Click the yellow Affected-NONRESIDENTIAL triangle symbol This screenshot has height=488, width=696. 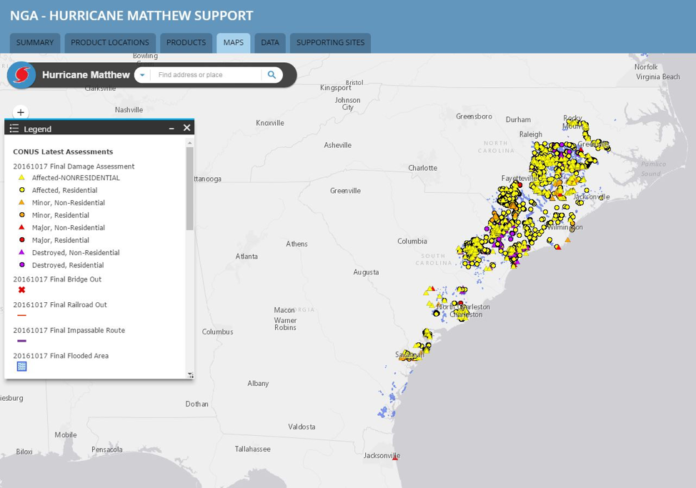pos(22,178)
